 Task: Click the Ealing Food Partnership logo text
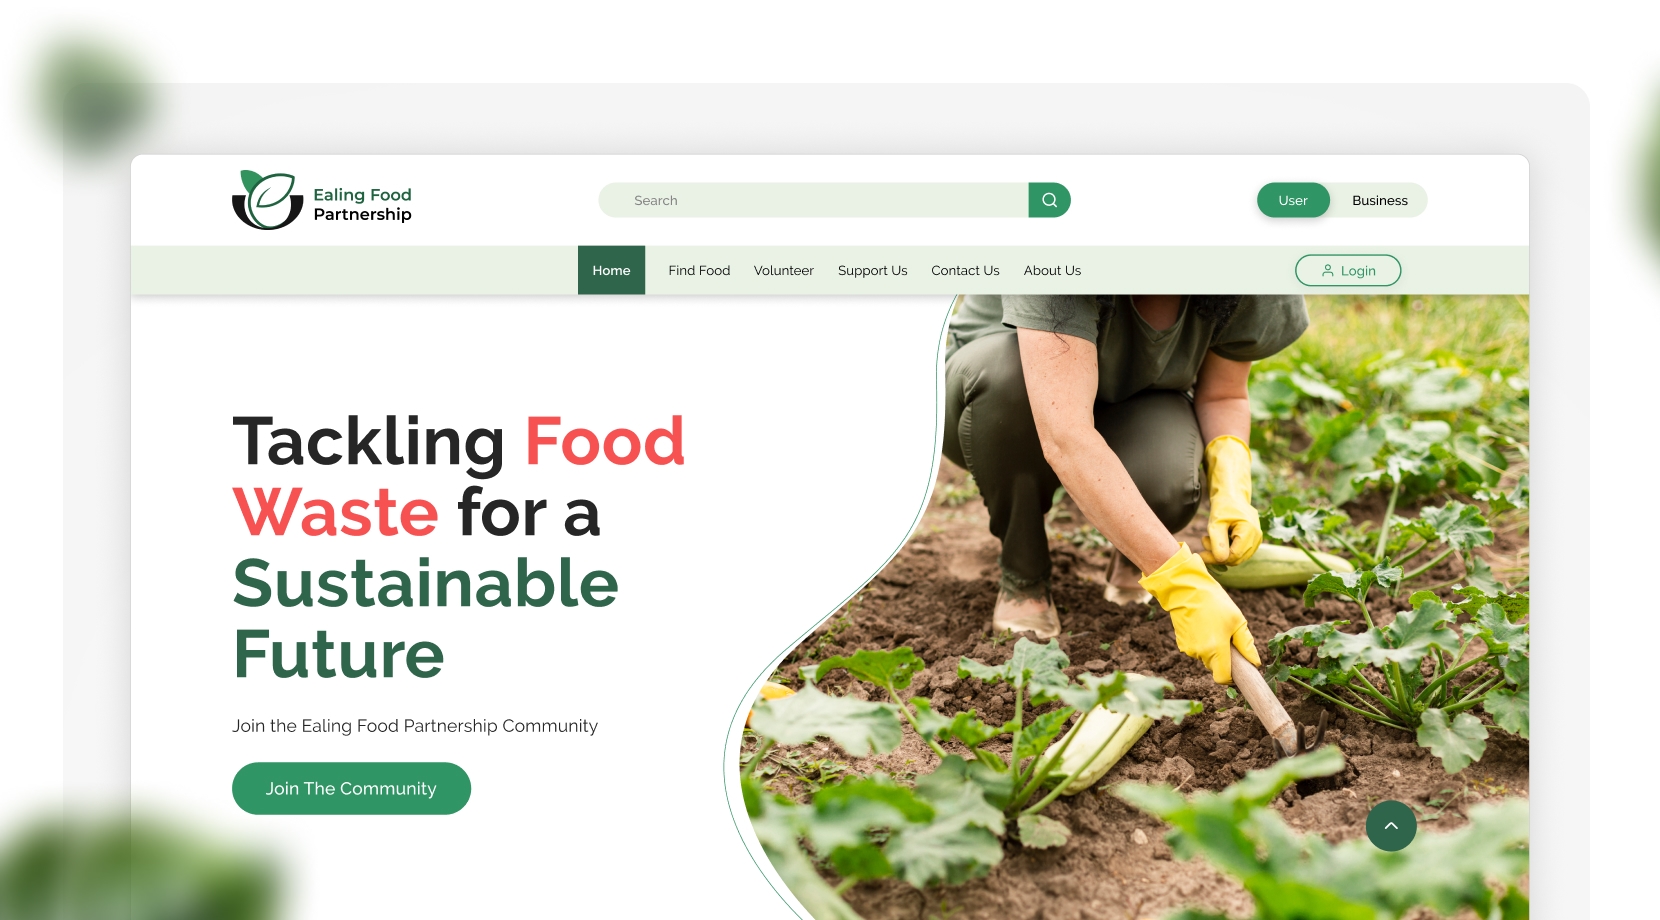point(362,204)
